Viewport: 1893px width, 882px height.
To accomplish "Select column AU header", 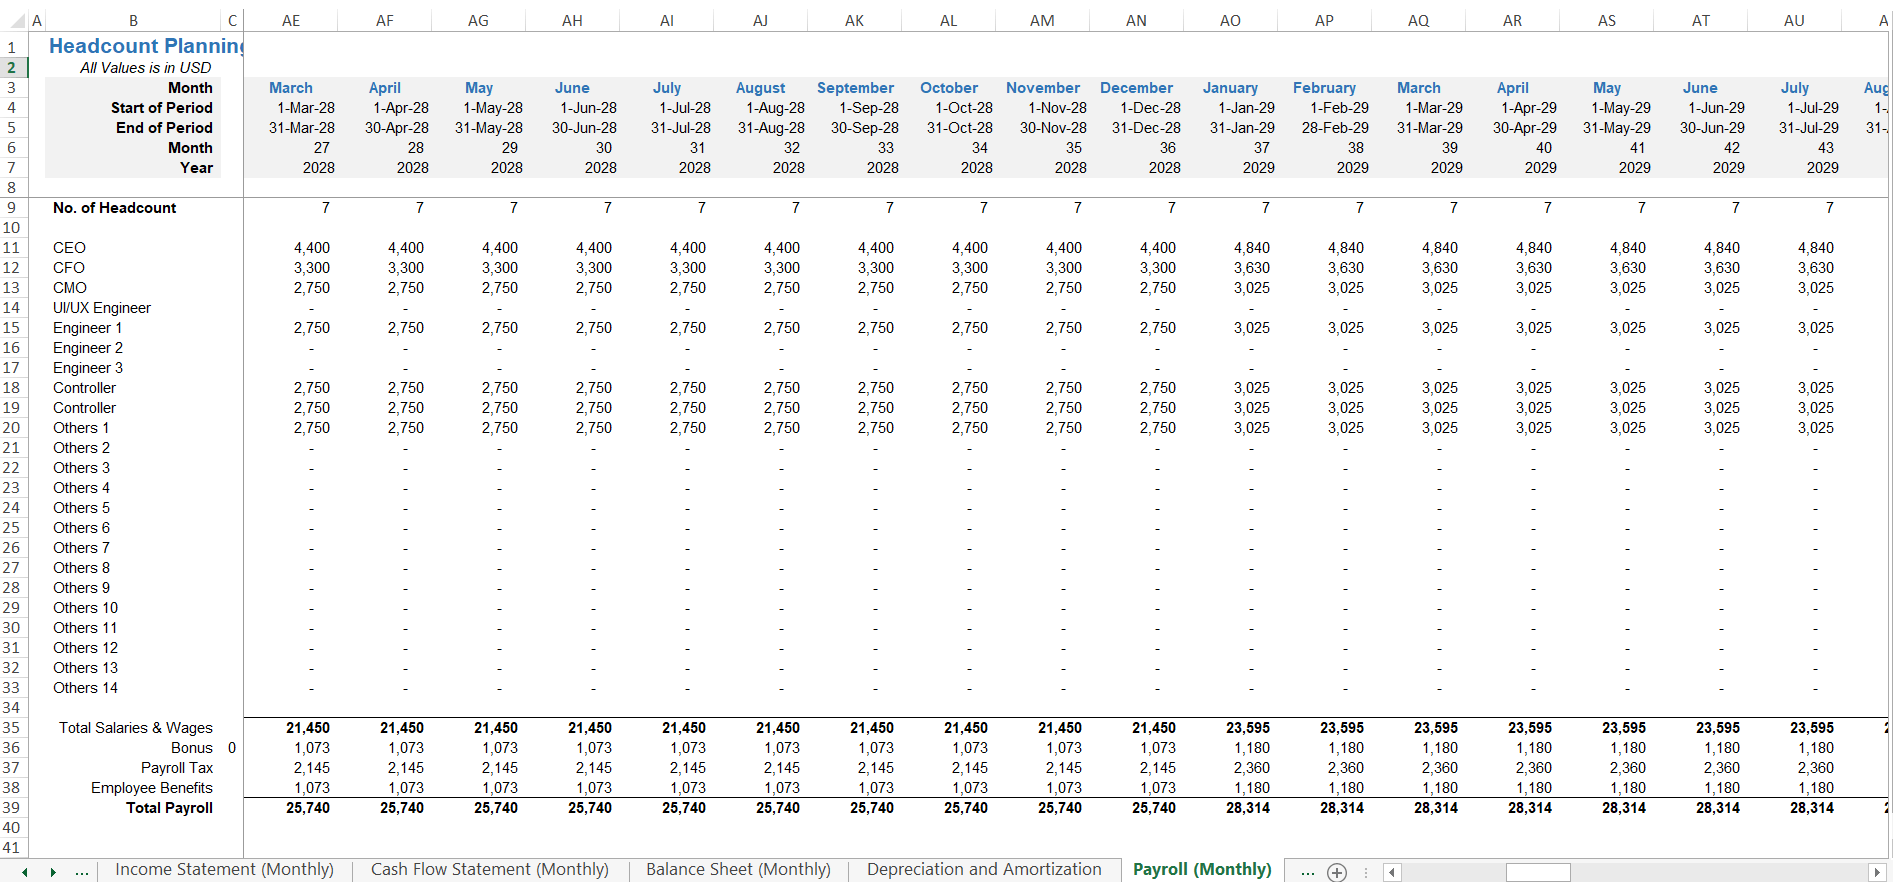I will point(1794,20).
